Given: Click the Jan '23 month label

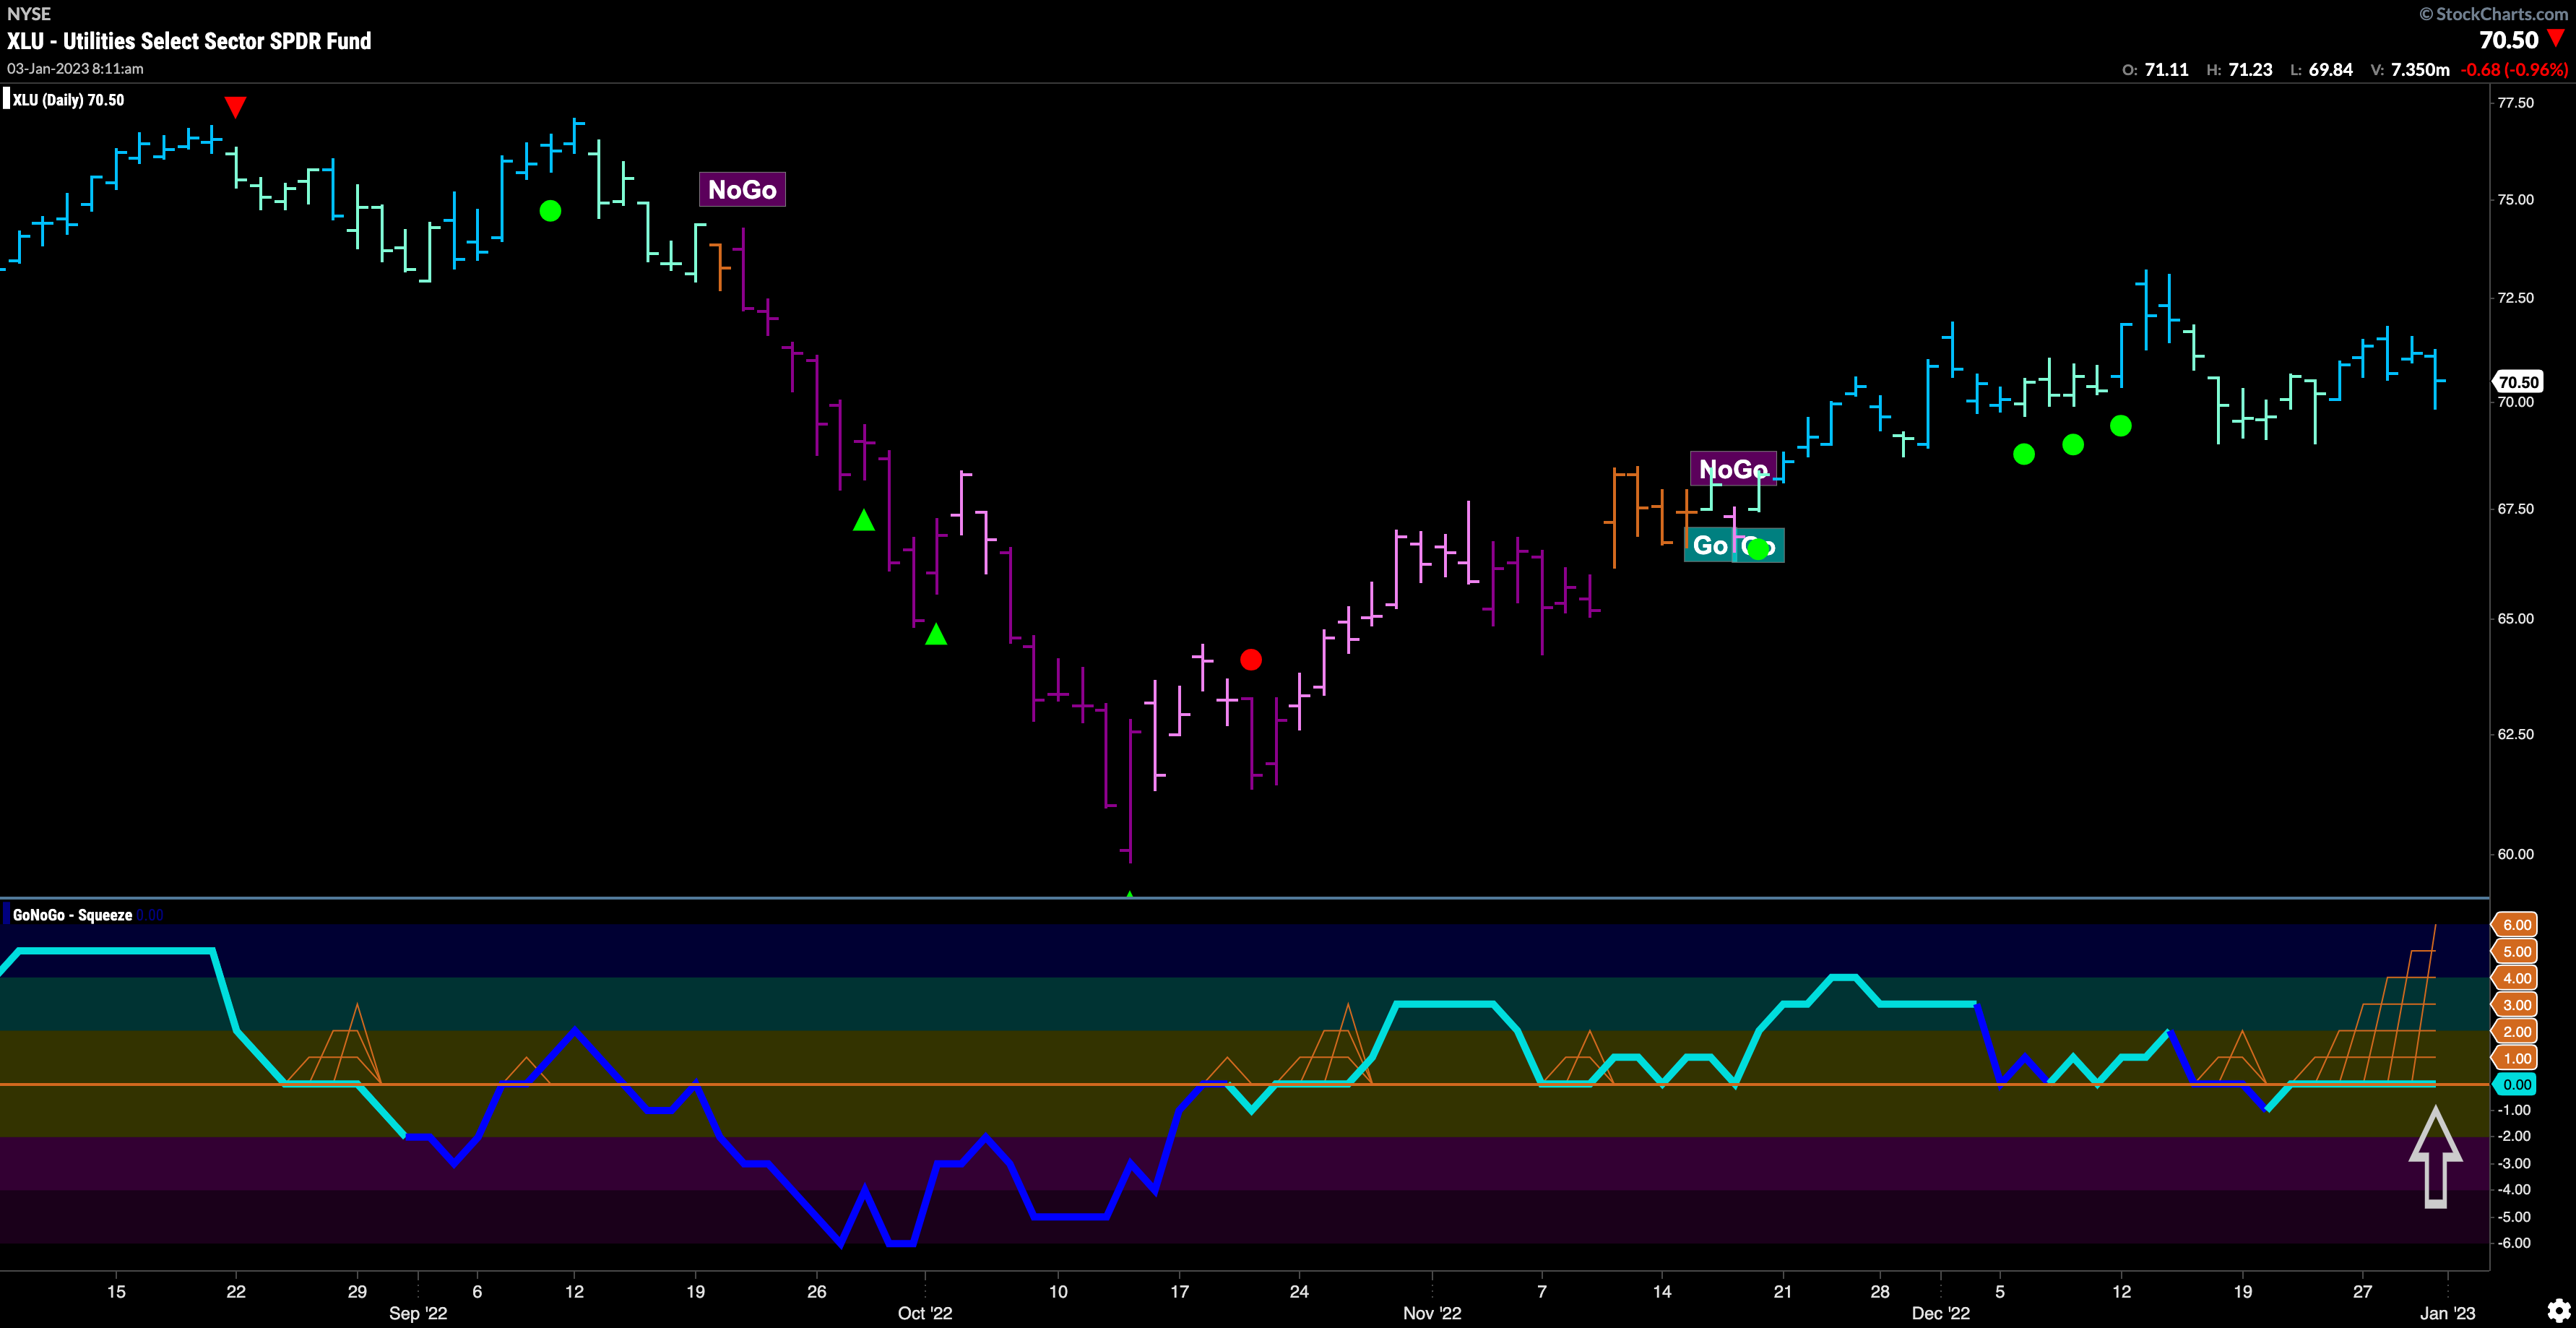Looking at the screenshot, I should [x=2447, y=1313].
